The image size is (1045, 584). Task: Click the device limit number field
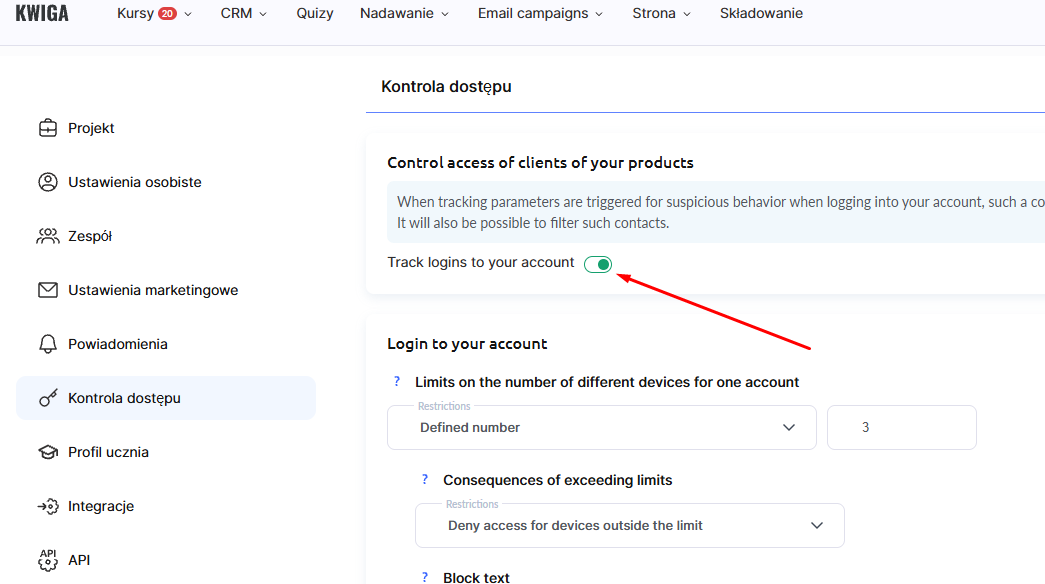(901, 427)
